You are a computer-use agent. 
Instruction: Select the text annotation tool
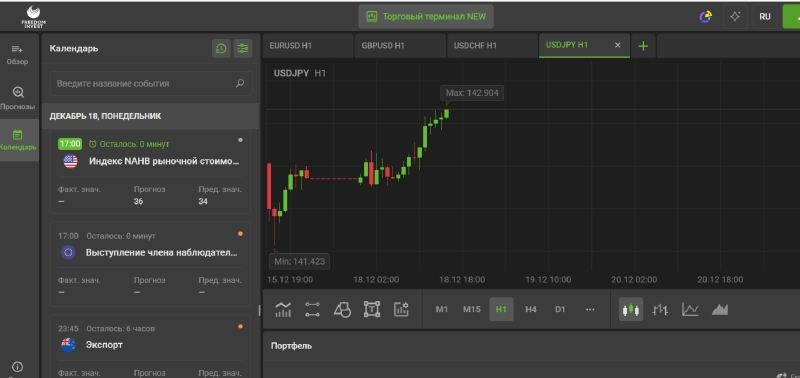(372, 309)
